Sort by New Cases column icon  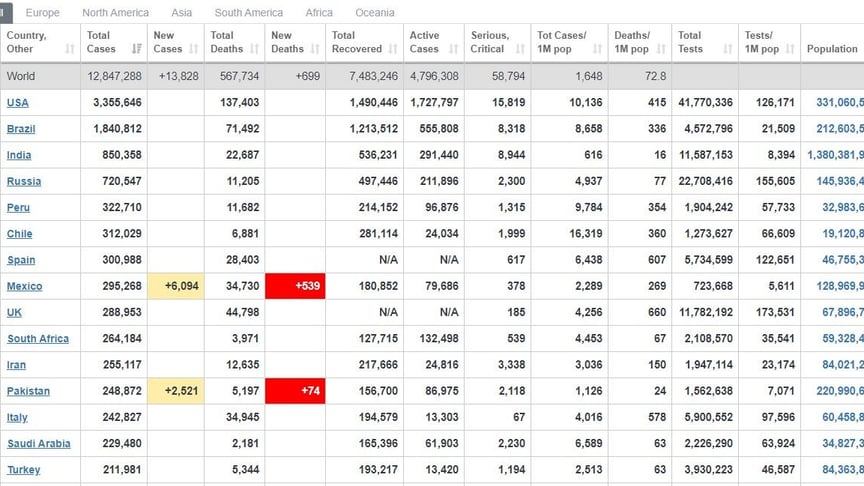click(x=193, y=49)
